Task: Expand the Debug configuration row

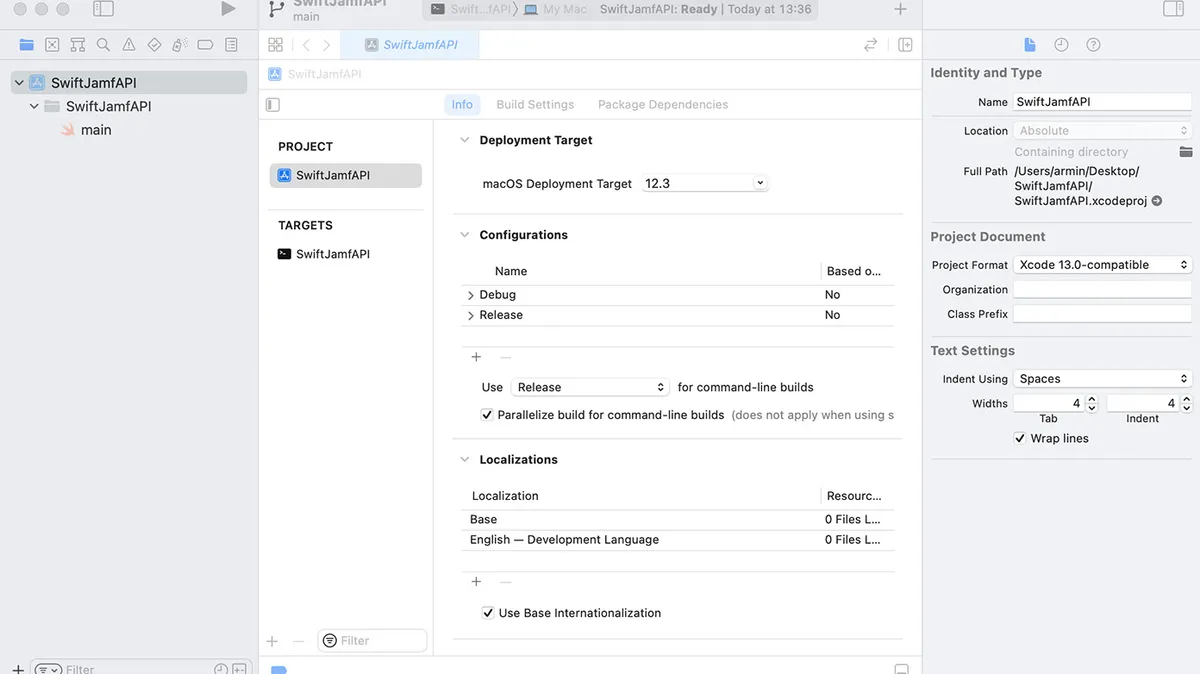Action: [470, 294]
